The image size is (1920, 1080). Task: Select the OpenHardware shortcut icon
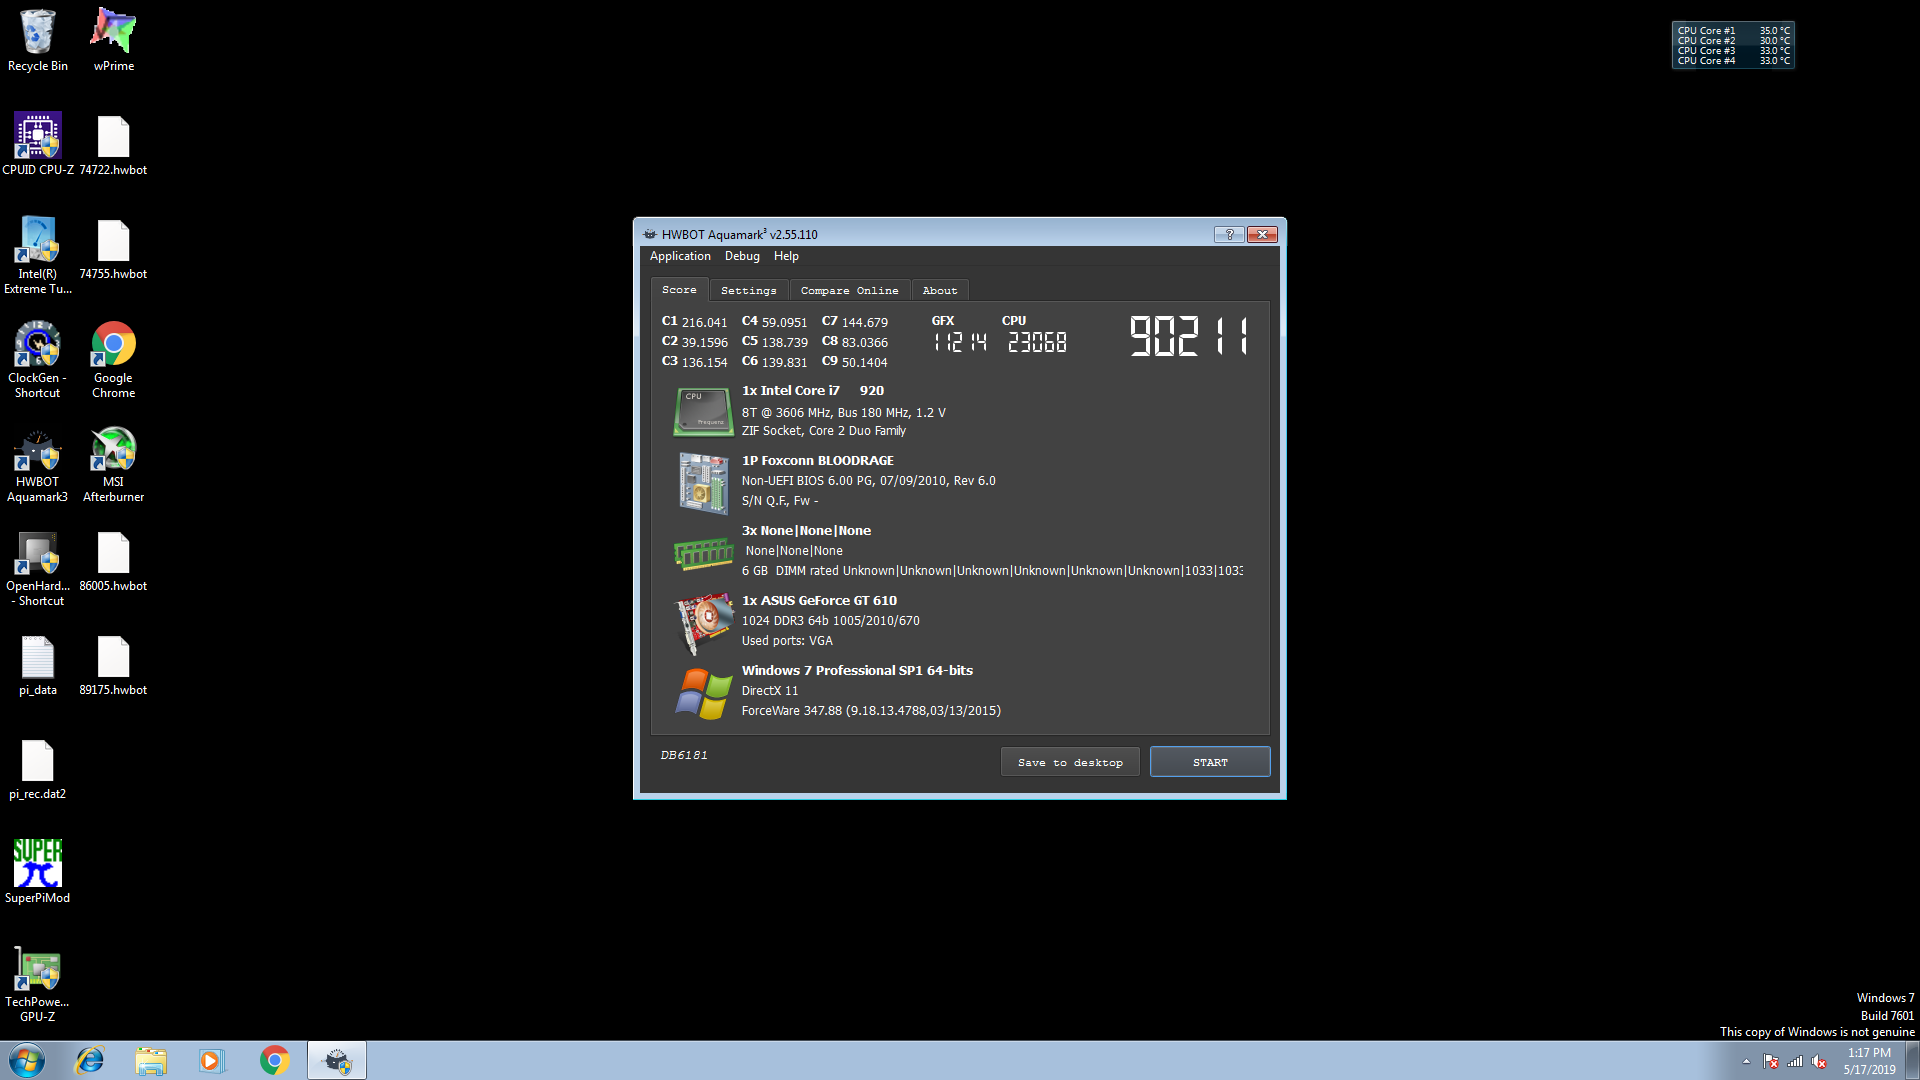coord(38,568)
